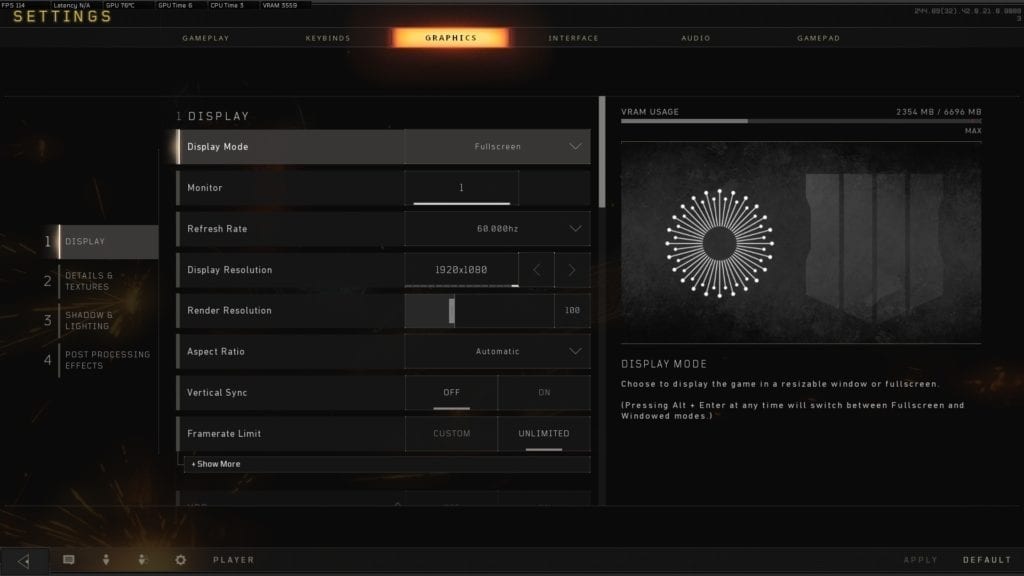Switch to the Audio tab
The height and width of the screenshot is (576, 1024).
click(696, 39)
